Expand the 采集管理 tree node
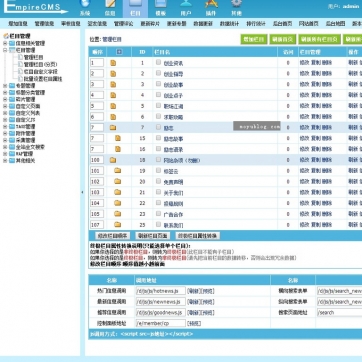 5,140
